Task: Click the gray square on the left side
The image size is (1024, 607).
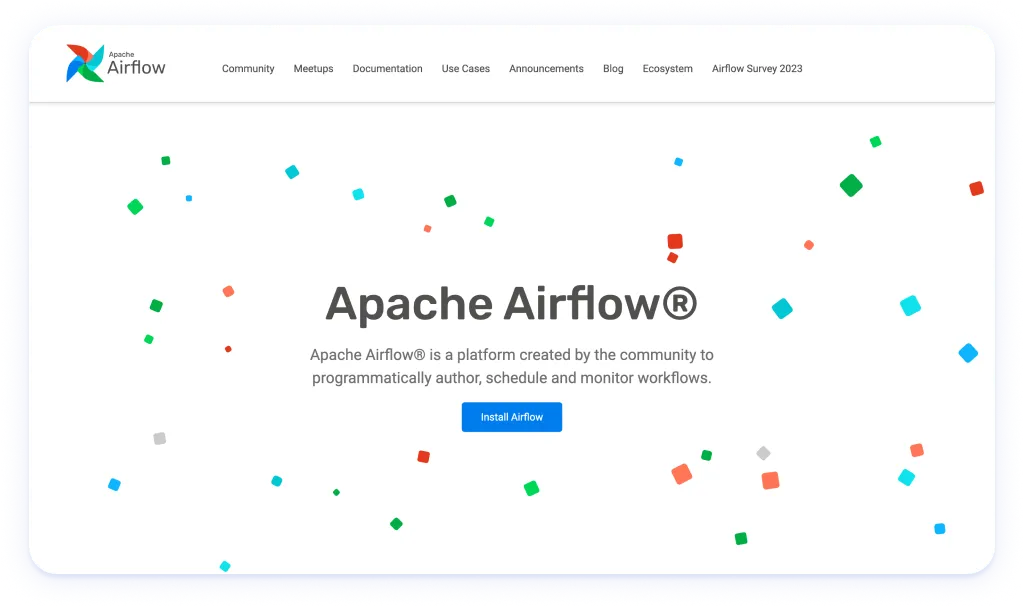Action: click(159, 438)
